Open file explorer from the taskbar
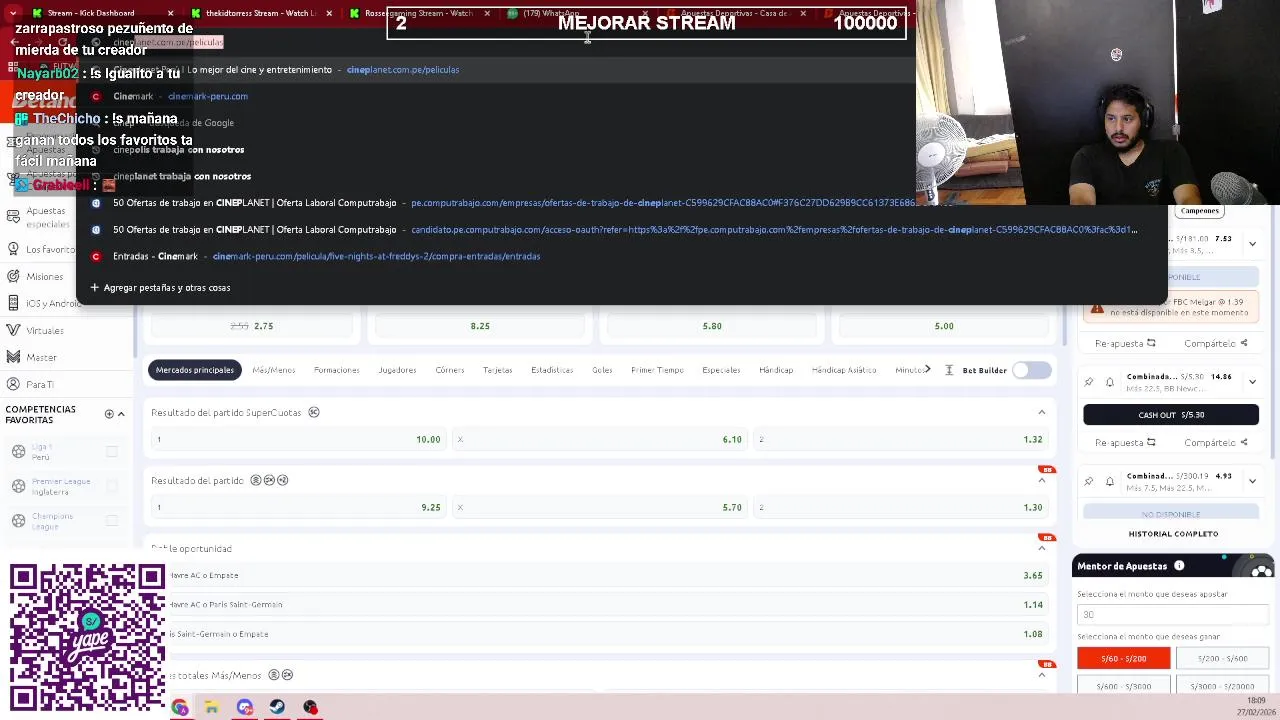The image size is (1280, 720). click(x=212, y=707)
